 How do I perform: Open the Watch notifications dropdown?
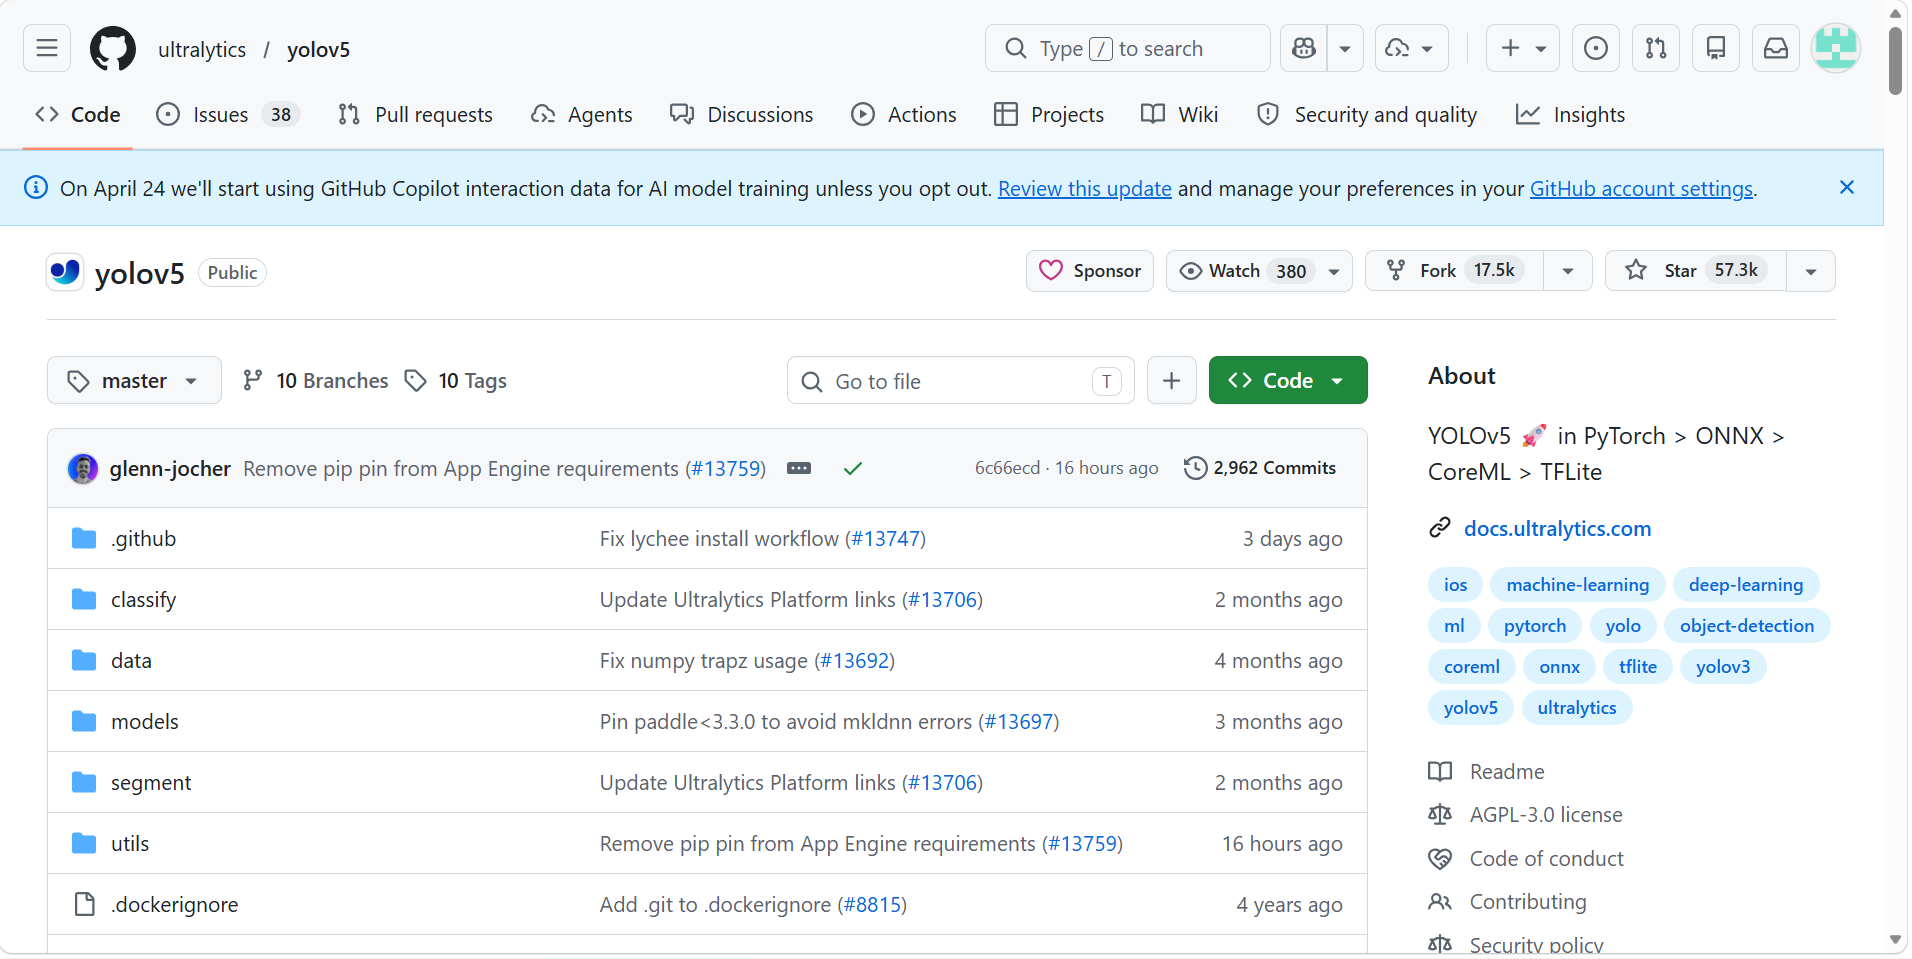click(1259, 271)
